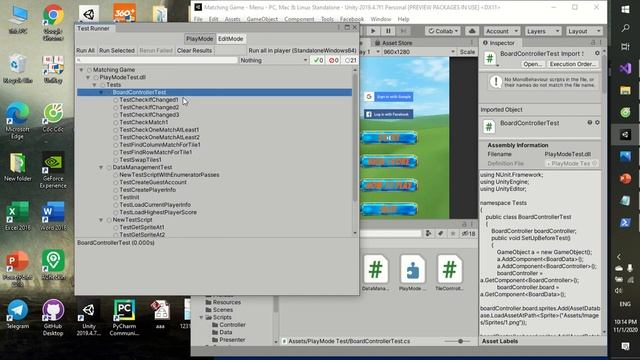Switch Test Runner to EditMode
640x360 pixels.
point(231,39)
